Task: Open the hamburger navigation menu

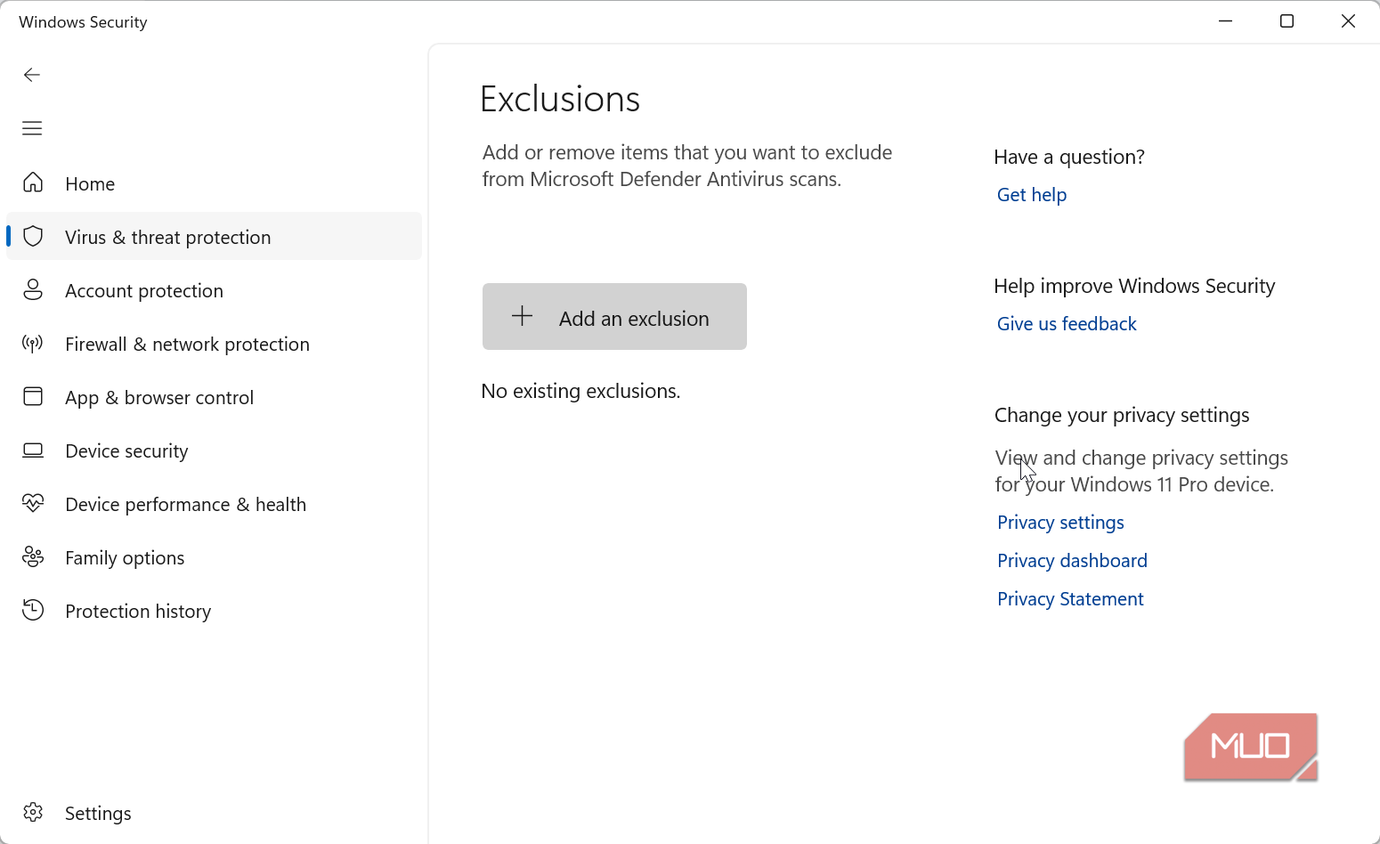Action: [32, 128]
